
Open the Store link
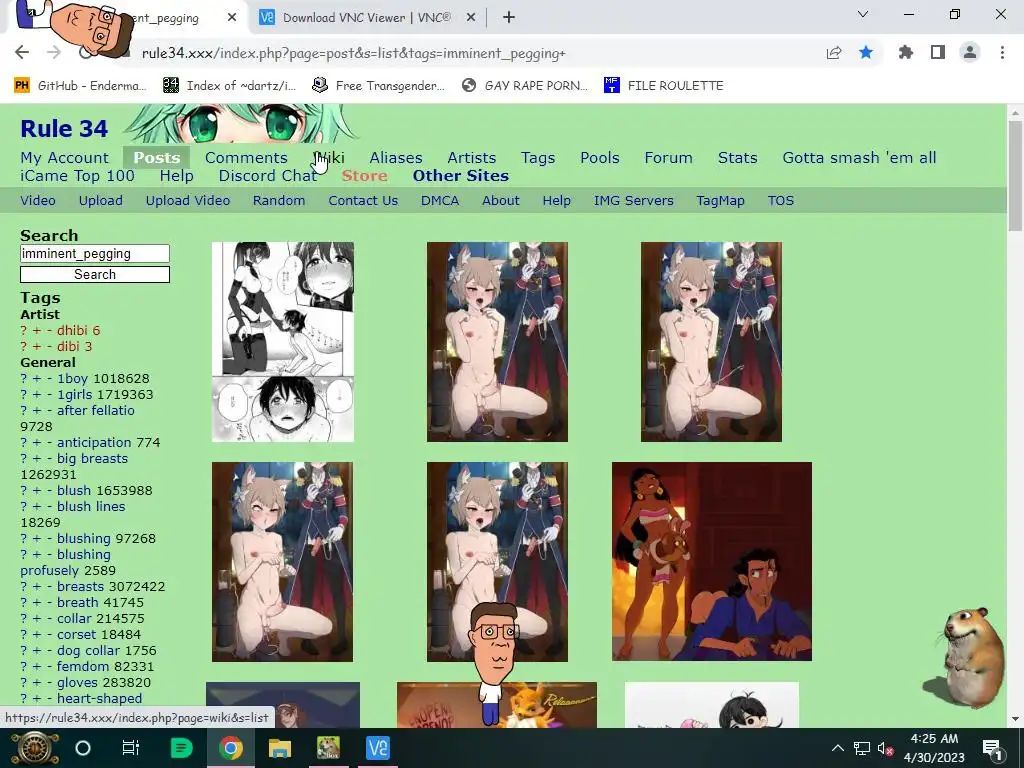point(364,176)
